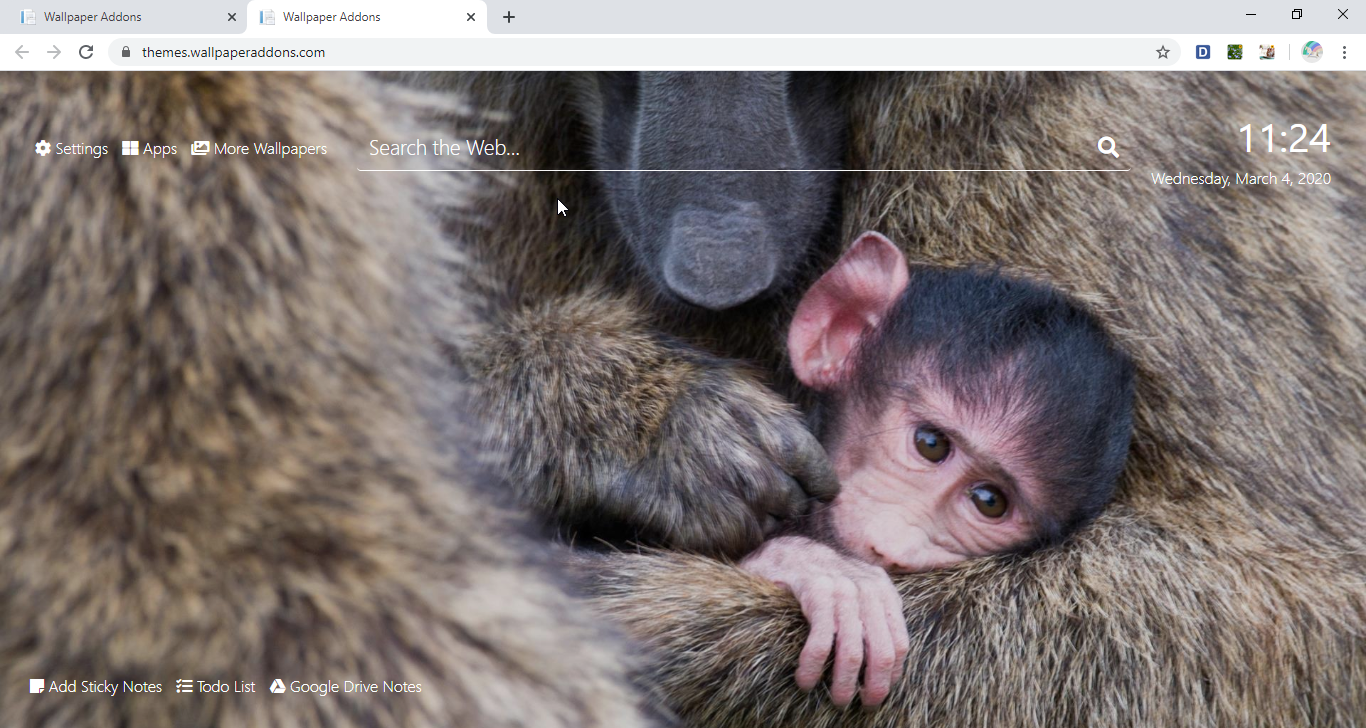Close the first Wallpaper Addons tab

[x=232, y=17]
